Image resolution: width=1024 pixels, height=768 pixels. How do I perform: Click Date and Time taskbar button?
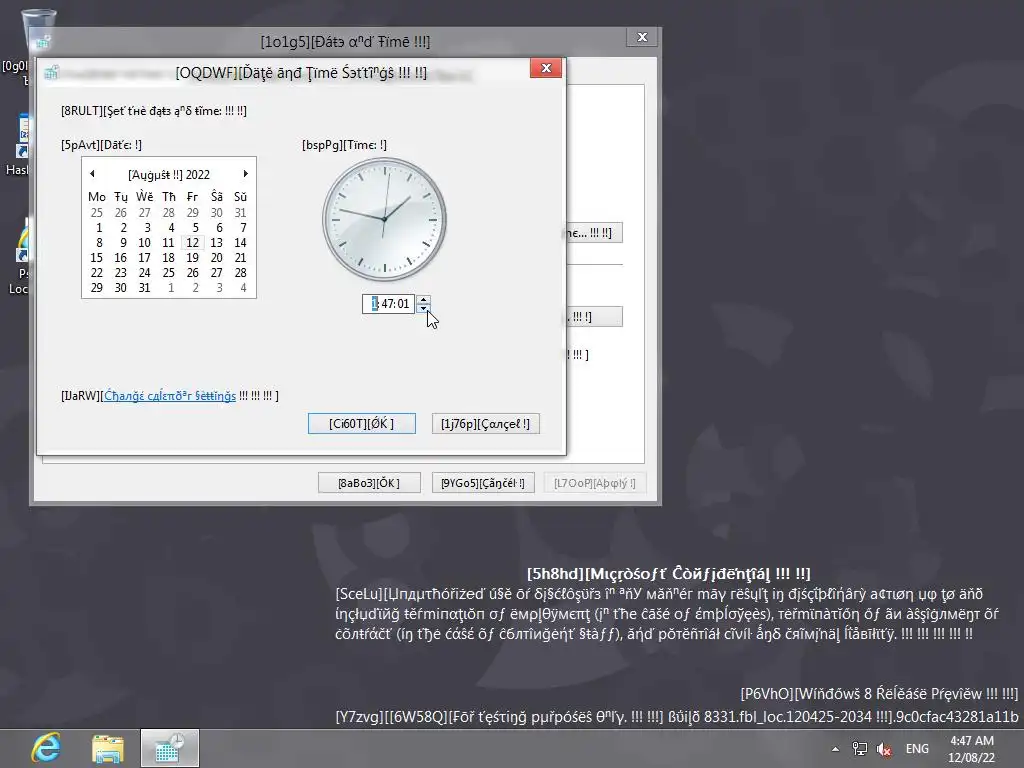tap(170, 748)
